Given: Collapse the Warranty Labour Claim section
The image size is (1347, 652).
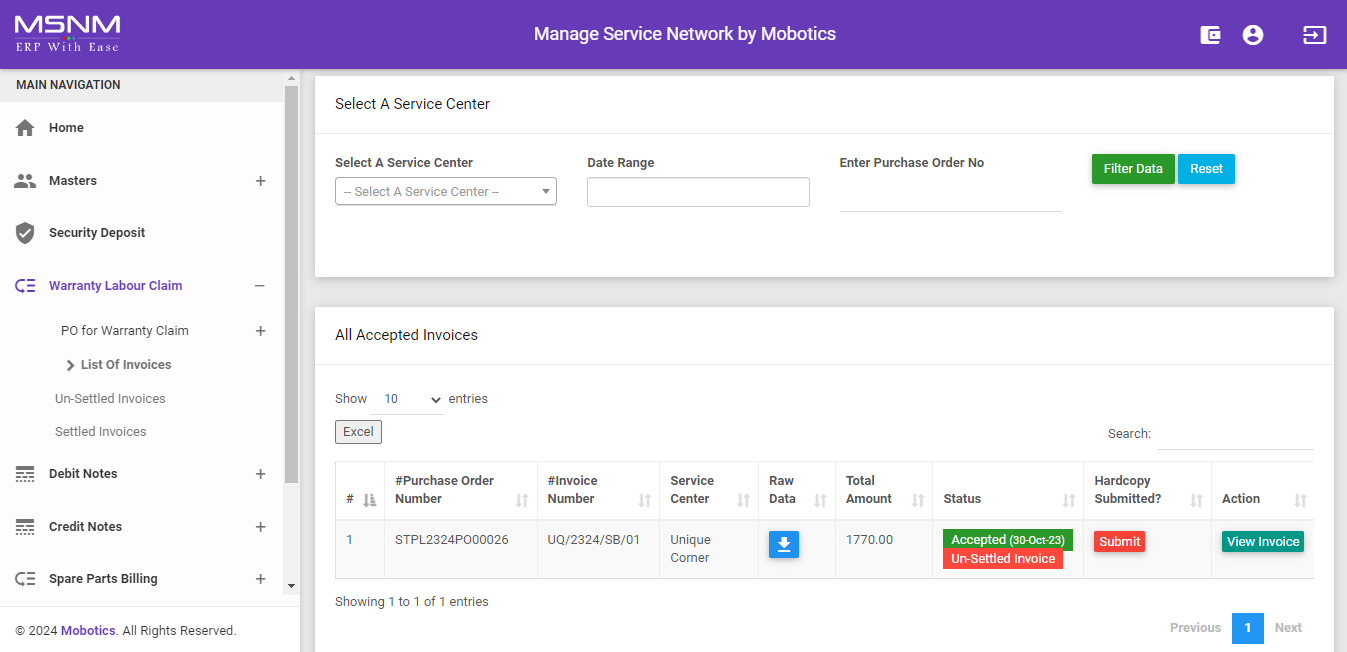Looking at the screenshot, I should point(260,286).
